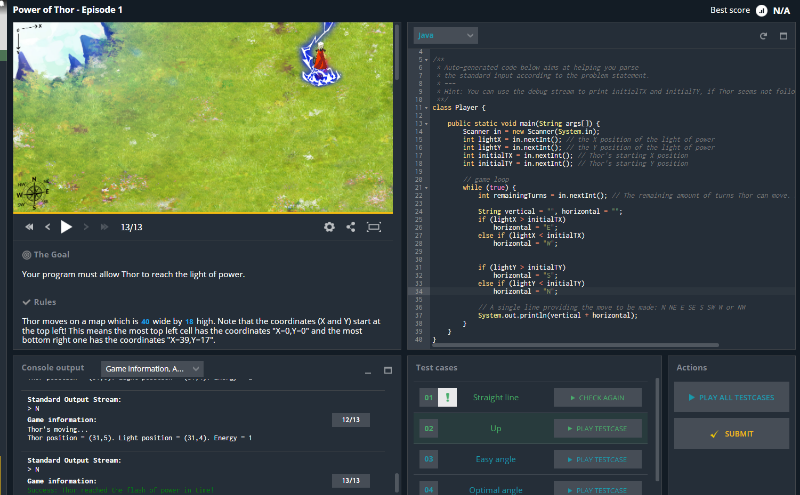This screenshot has width=800, height=495.
Task: Click the code editor horizontal scrollbar
Action: [x=575, y=345]
